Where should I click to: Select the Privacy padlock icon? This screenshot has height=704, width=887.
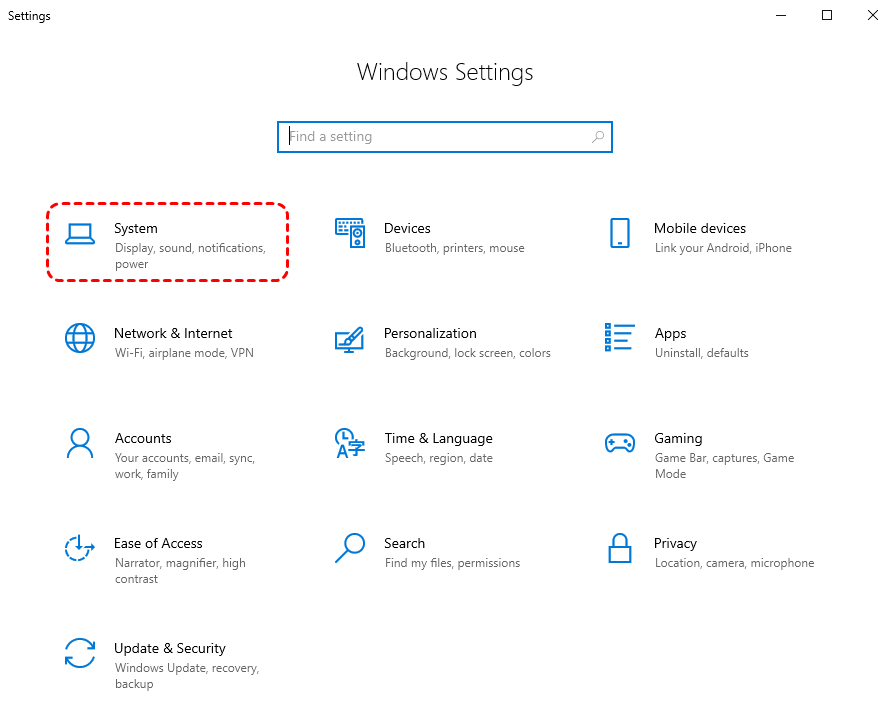point(619,548)
